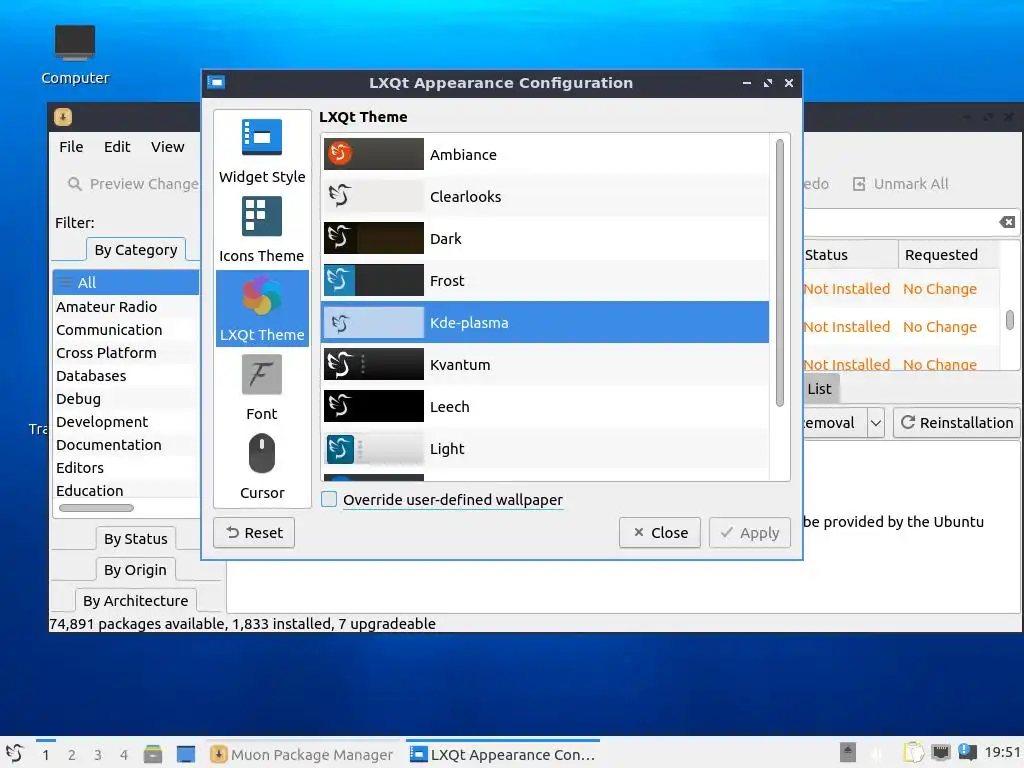Select the Documentation category
Image resolution: width=1024 pixels, height=768 pixels.
(x=126, y=445)
